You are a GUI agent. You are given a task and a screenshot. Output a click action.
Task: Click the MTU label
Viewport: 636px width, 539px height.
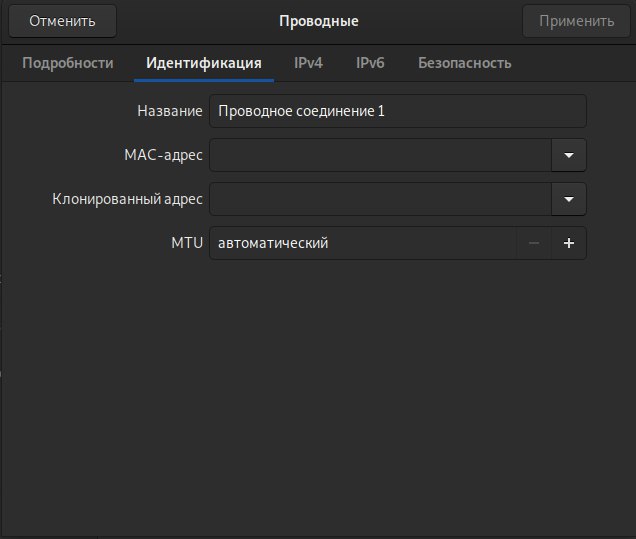(187, 243)
